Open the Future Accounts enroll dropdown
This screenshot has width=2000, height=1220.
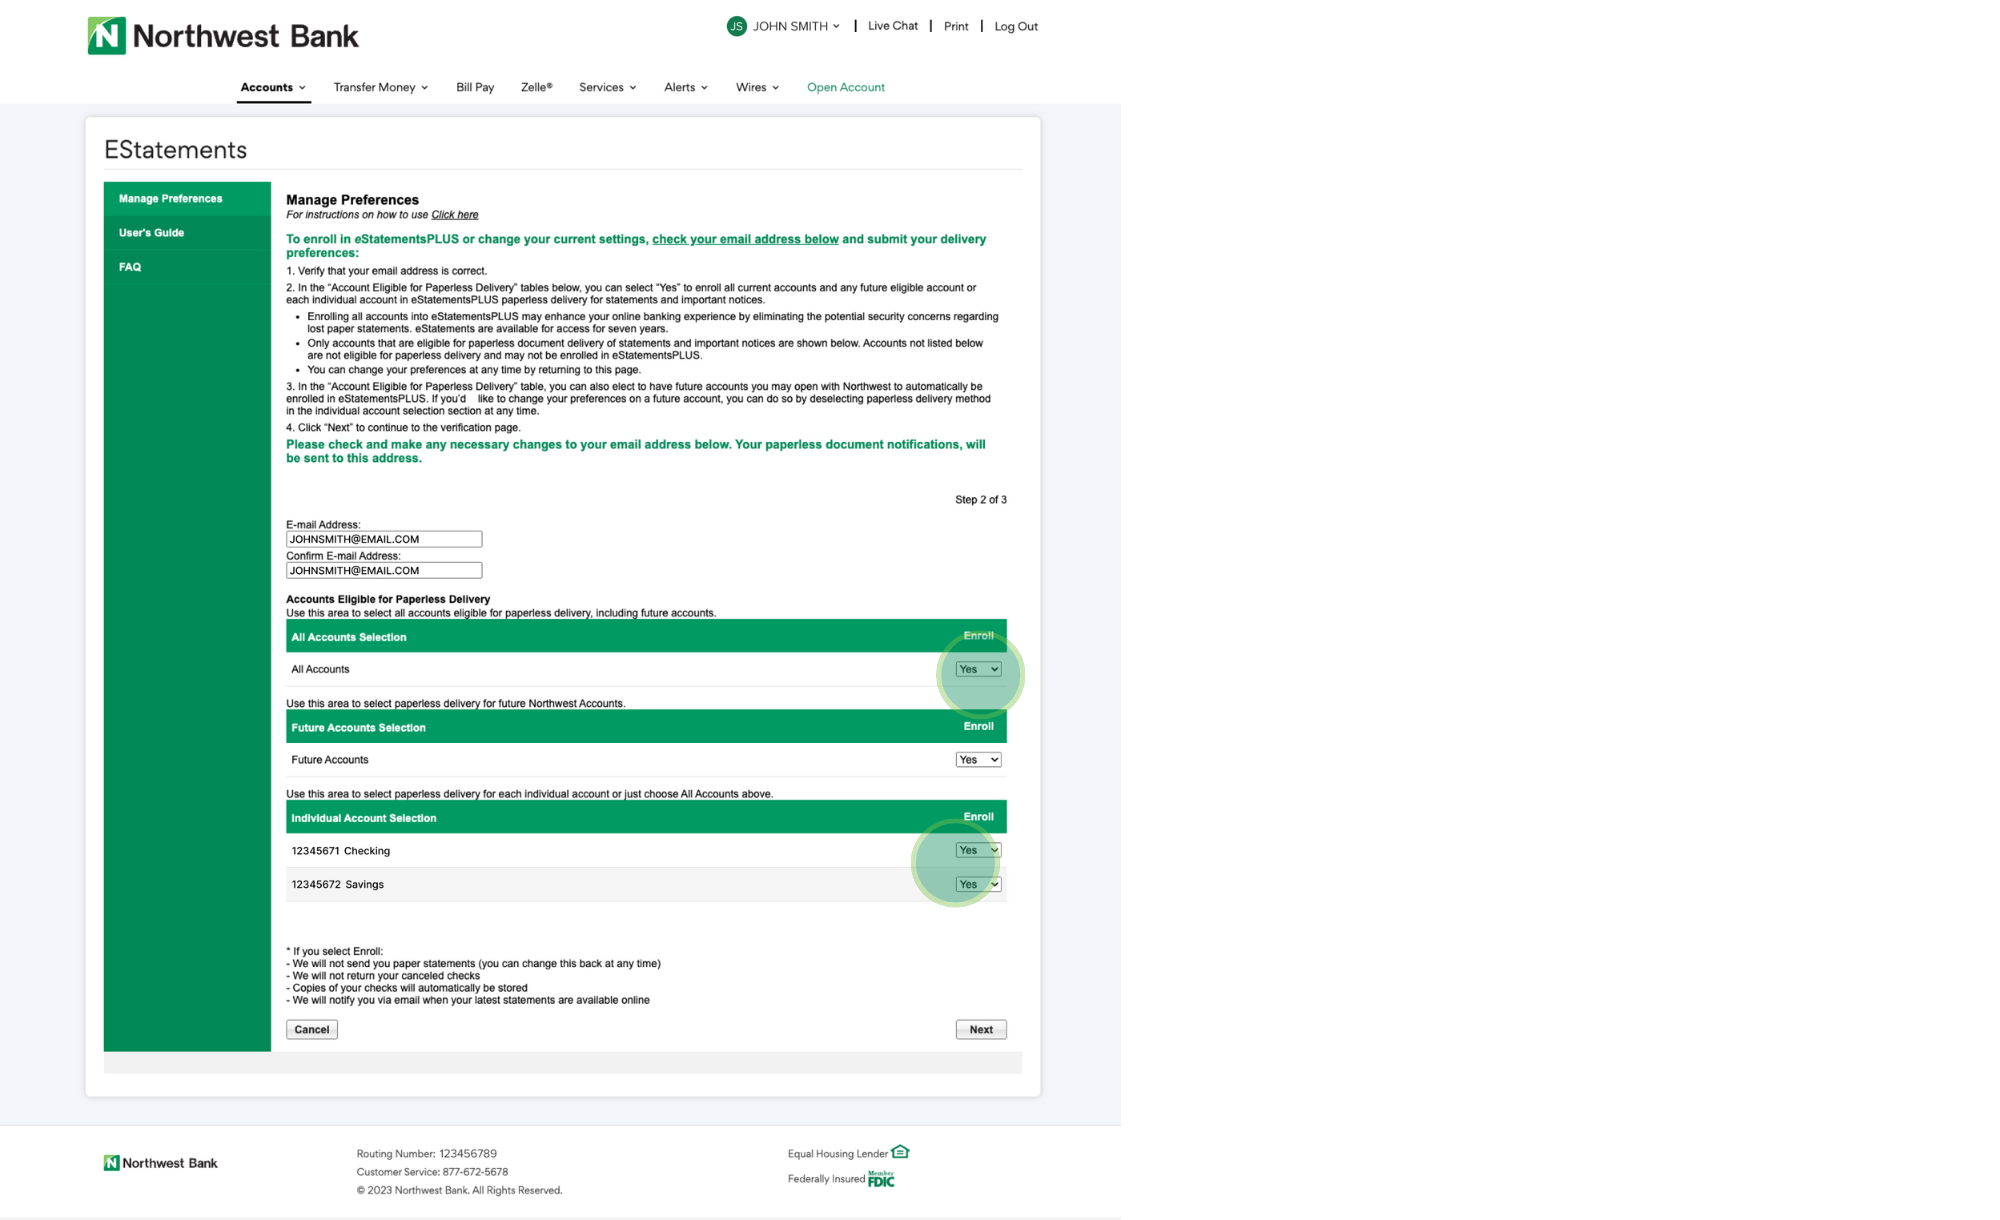point(977,760)
